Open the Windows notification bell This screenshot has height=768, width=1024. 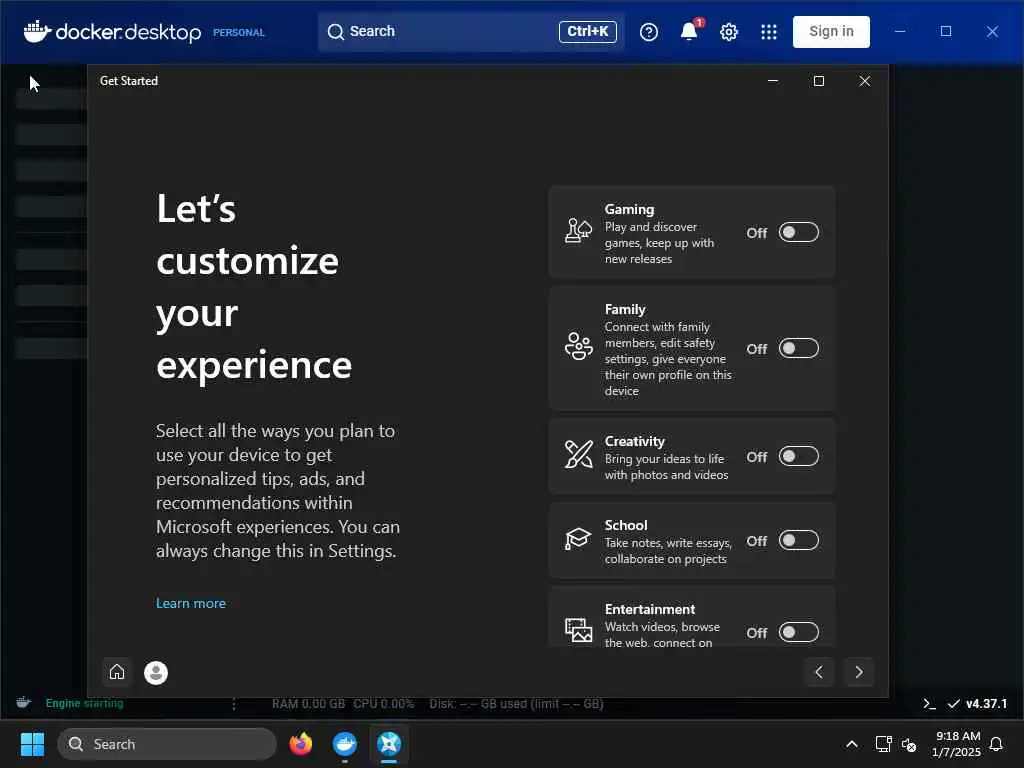997,744
